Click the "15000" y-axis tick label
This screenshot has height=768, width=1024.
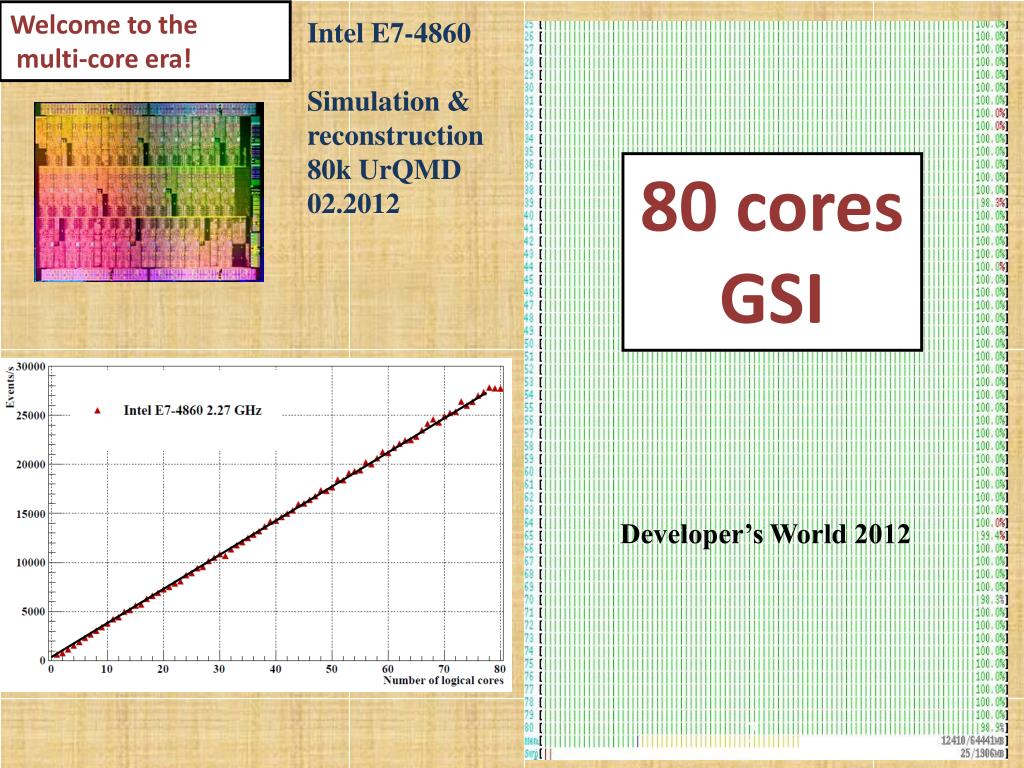tap(31, 513)
